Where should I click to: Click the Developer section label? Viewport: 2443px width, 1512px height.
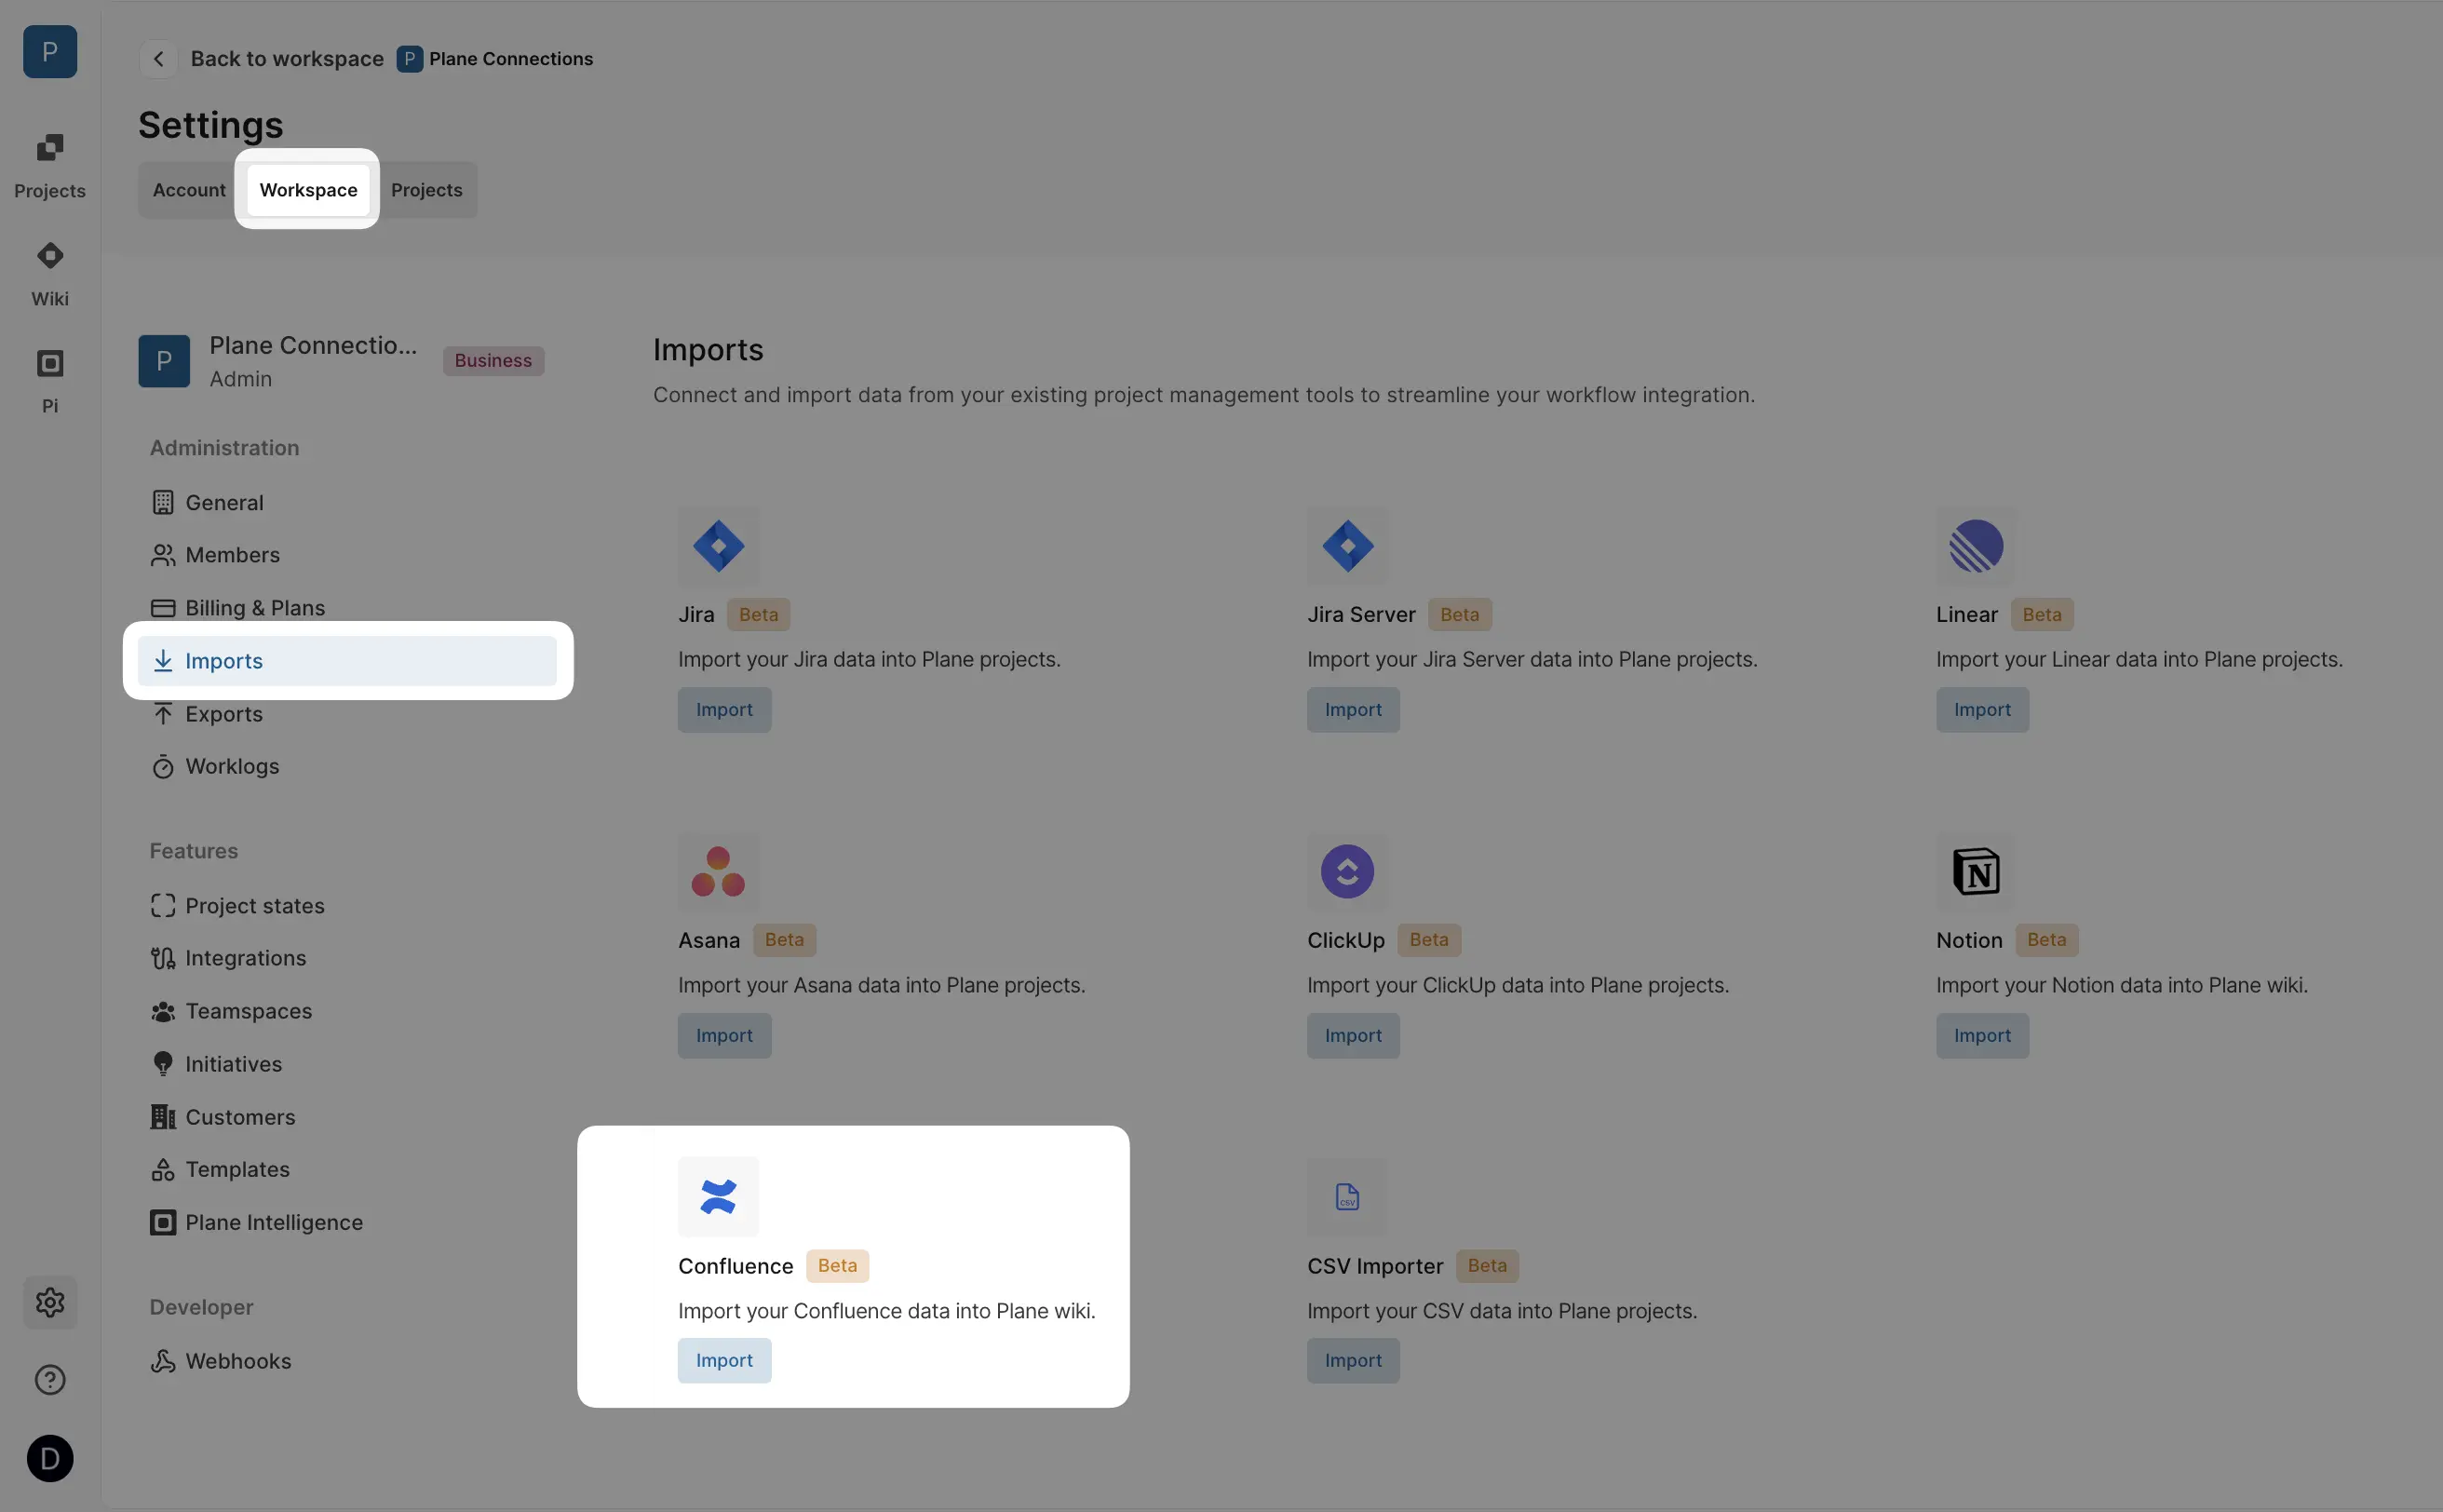tap(201, 1307)
